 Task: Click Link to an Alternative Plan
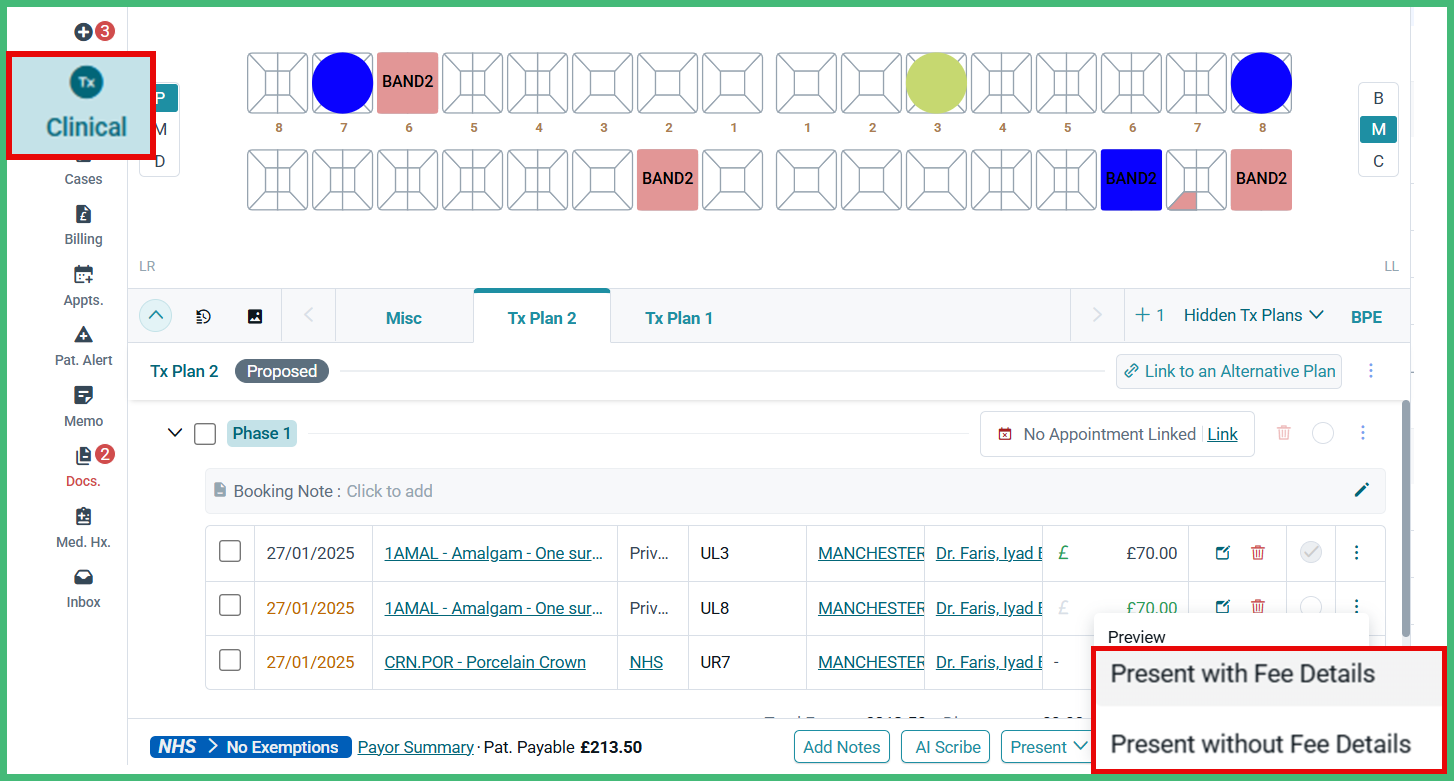[1228, 371]
